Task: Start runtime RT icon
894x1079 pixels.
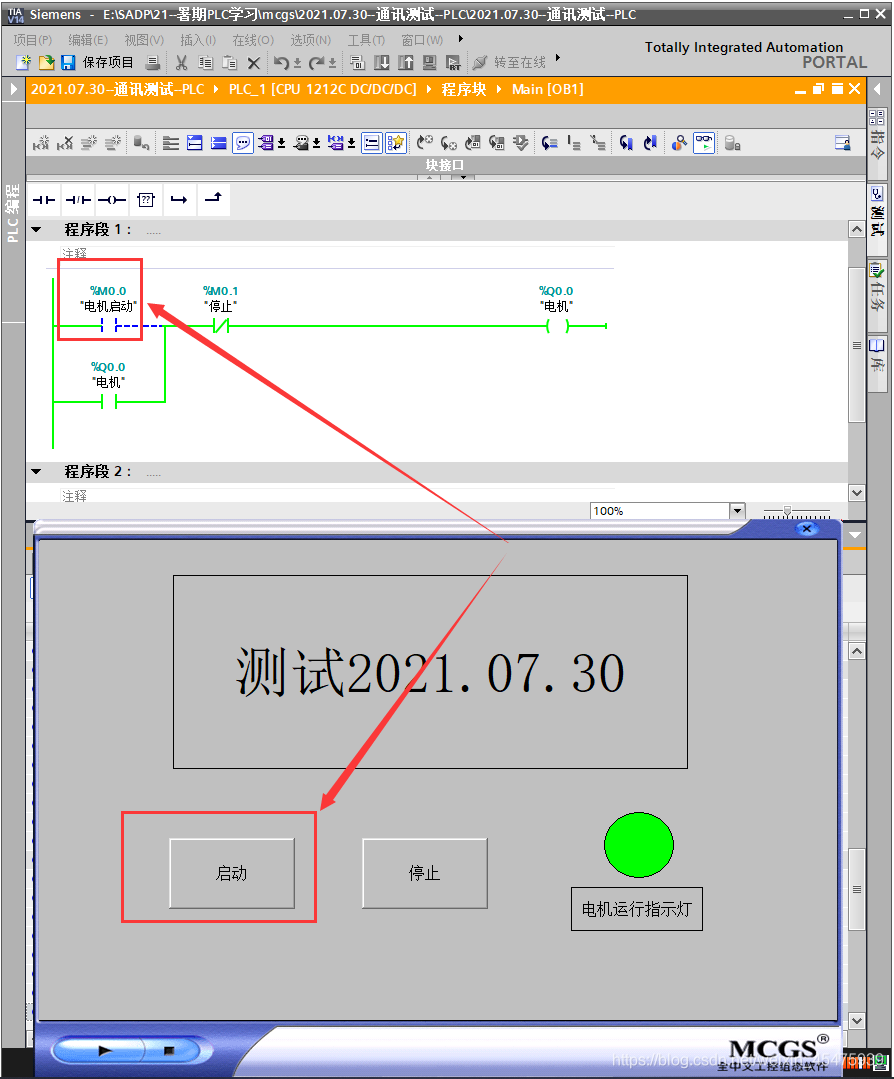Action: [453, 63]
